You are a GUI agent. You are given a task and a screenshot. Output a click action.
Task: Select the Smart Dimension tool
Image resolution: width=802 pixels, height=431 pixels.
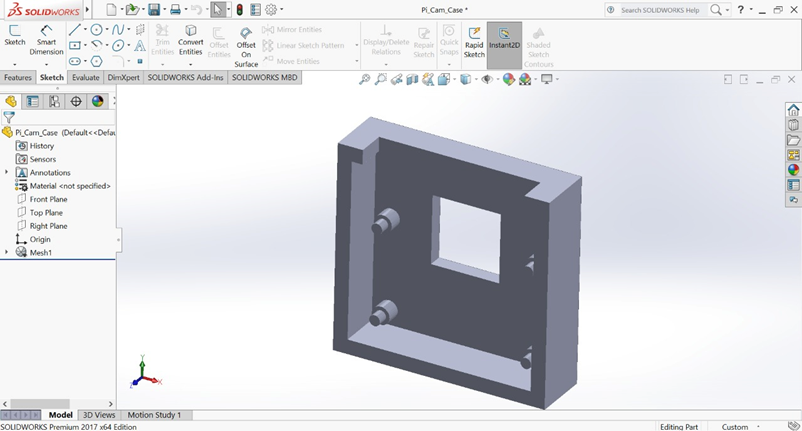point(46,40)
